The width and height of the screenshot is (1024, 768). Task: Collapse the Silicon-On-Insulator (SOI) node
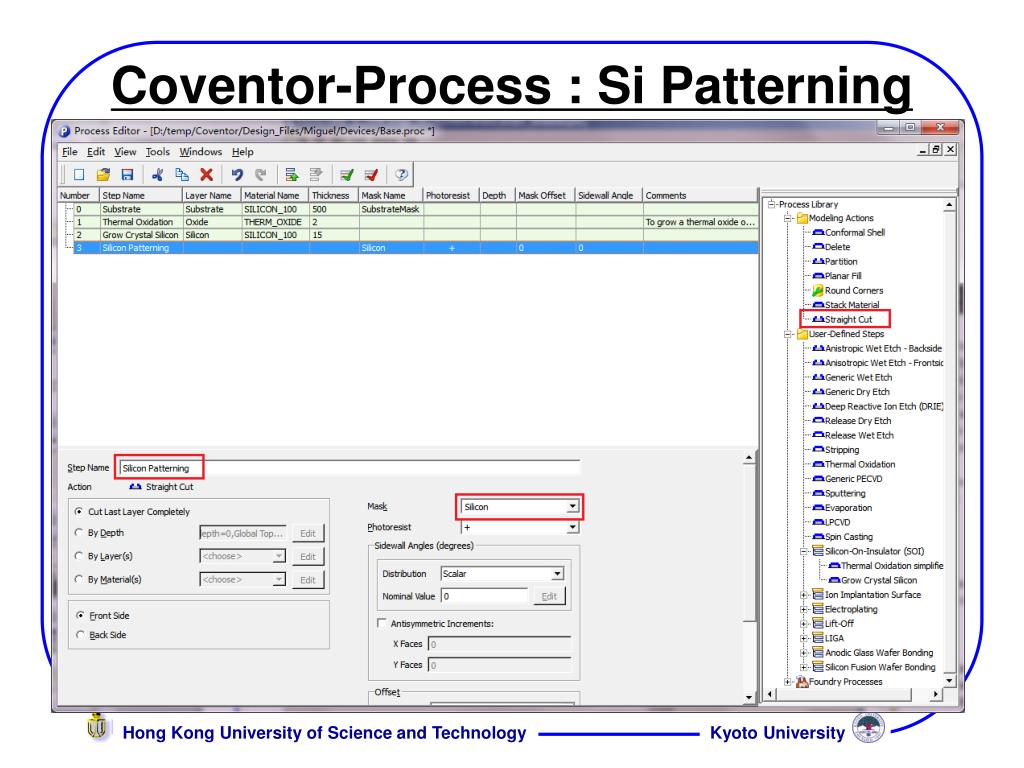tap(804, 551)
